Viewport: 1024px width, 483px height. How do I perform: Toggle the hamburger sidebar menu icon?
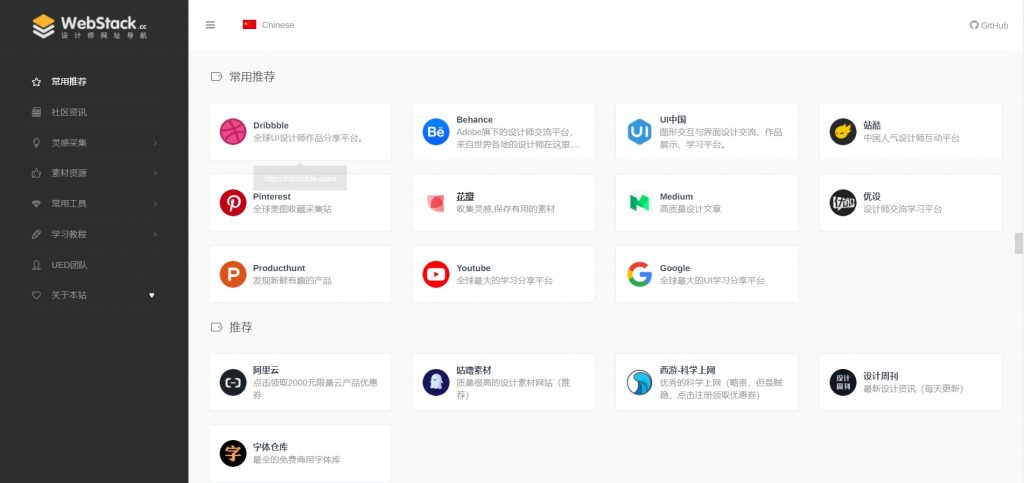coord(210,25)
